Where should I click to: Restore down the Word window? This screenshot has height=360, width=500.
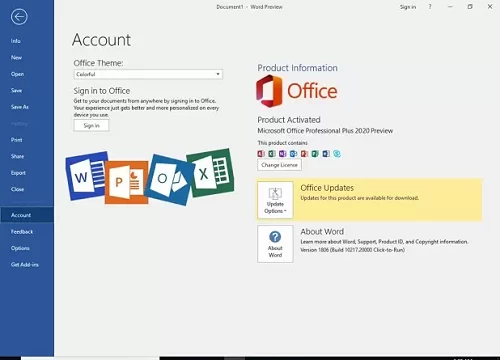tap(470, 7)
